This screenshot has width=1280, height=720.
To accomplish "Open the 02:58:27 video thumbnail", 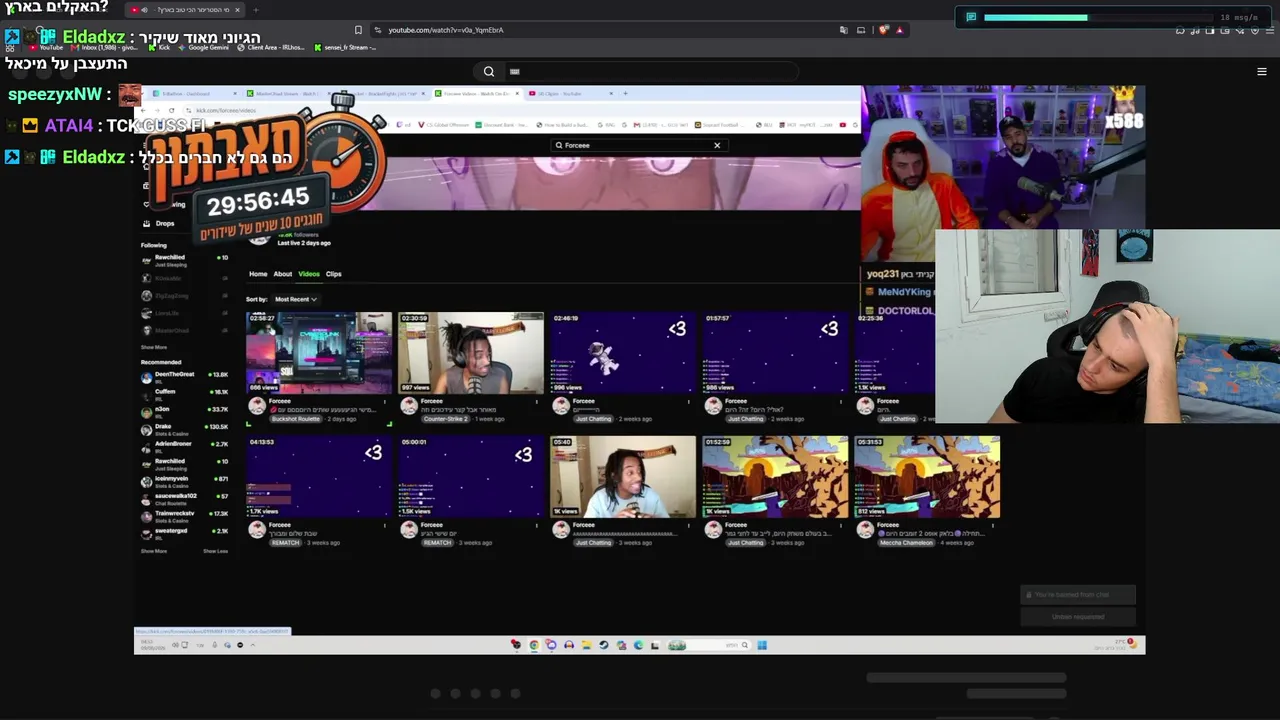I will (319, 353).
